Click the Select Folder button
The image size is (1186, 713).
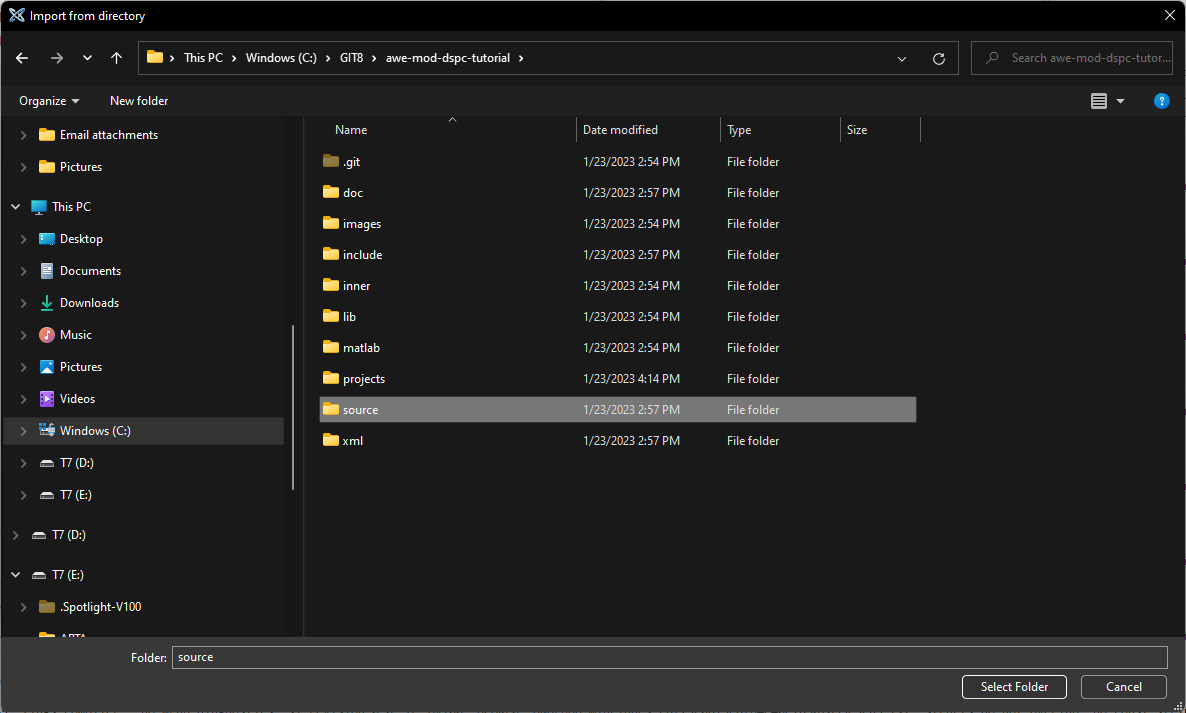(1014, 687)
